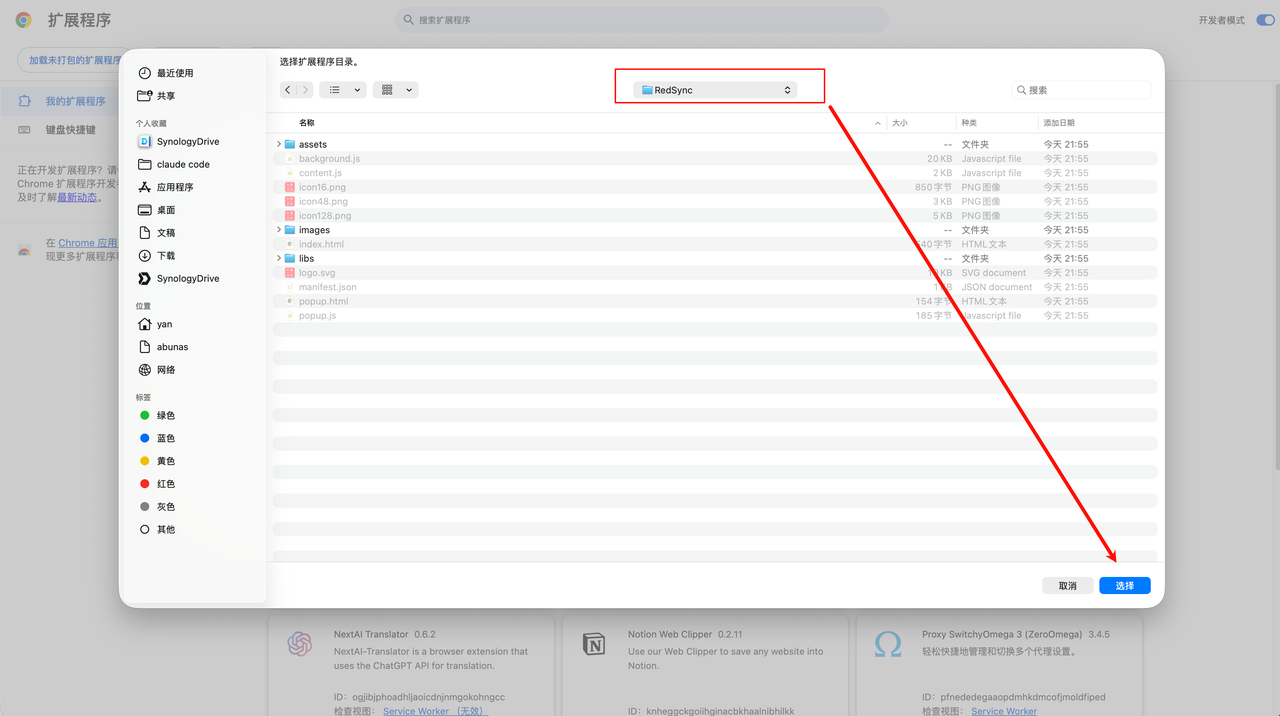
Task: Expand the assets folder disclosure triangle
Action: point(279,145)
